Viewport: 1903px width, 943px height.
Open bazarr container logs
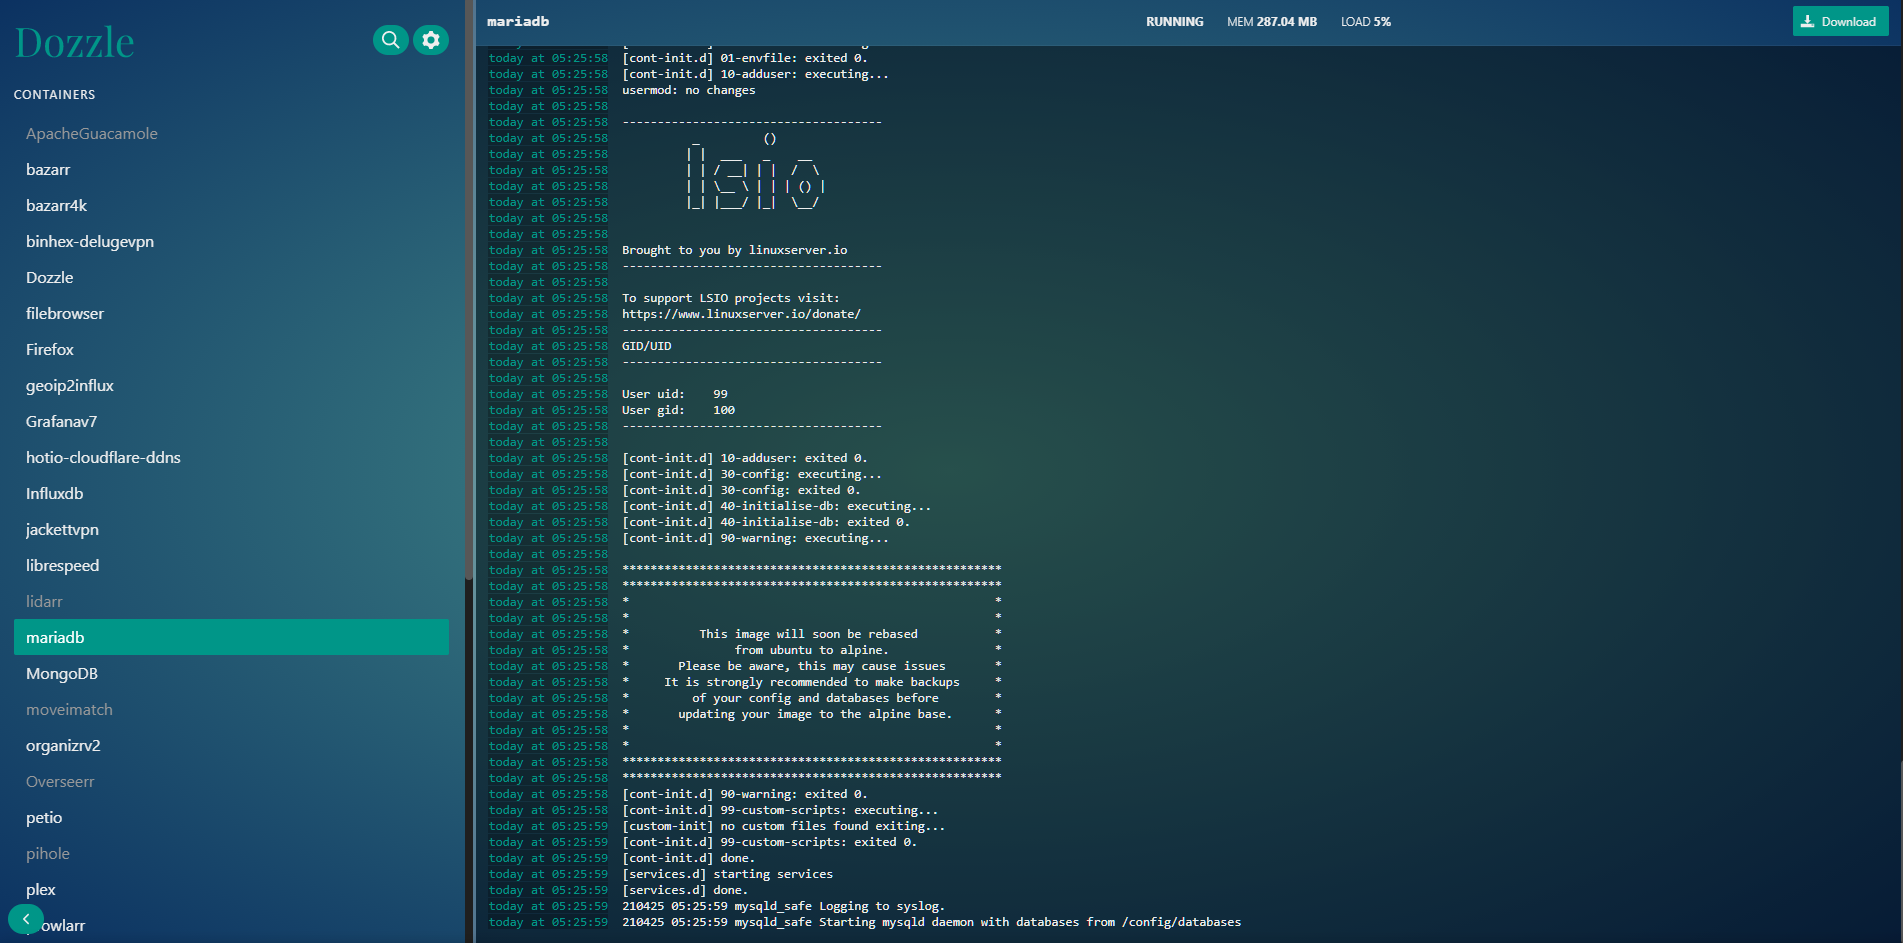(x=48, y=170)
